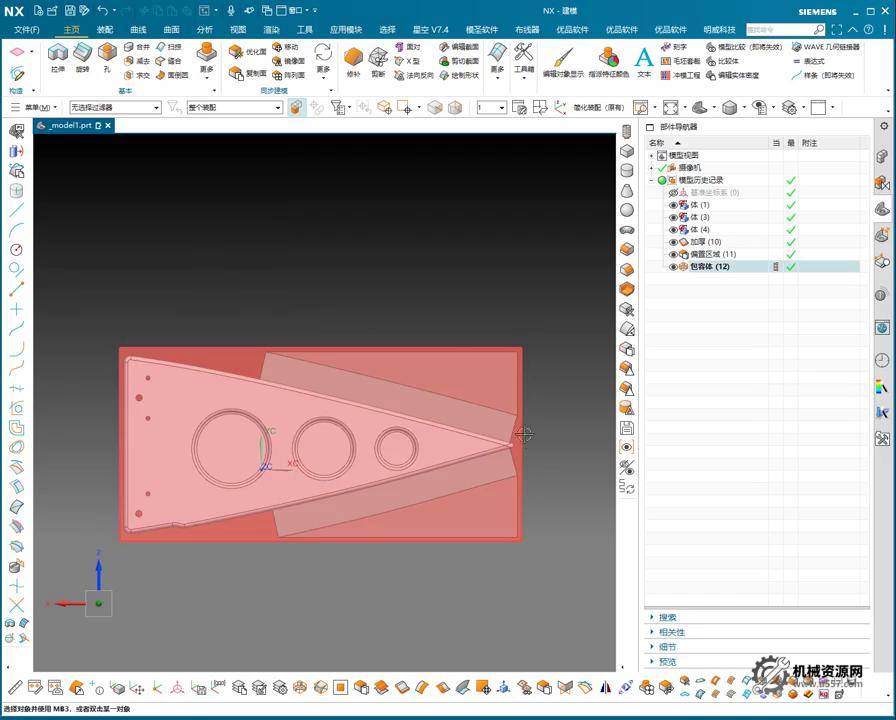
Task: Select the 旋转 (Revolve) tool
Action: click(x=82, y=56)
